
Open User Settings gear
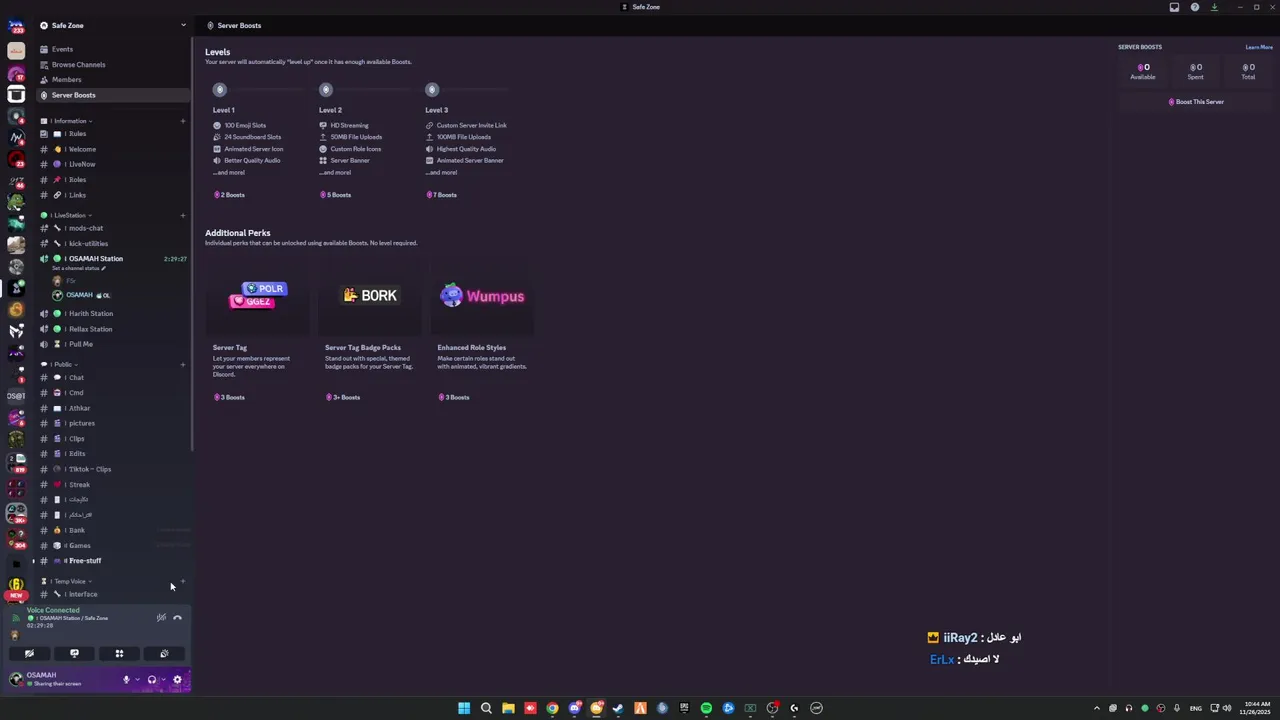click(x=177, y=680)
